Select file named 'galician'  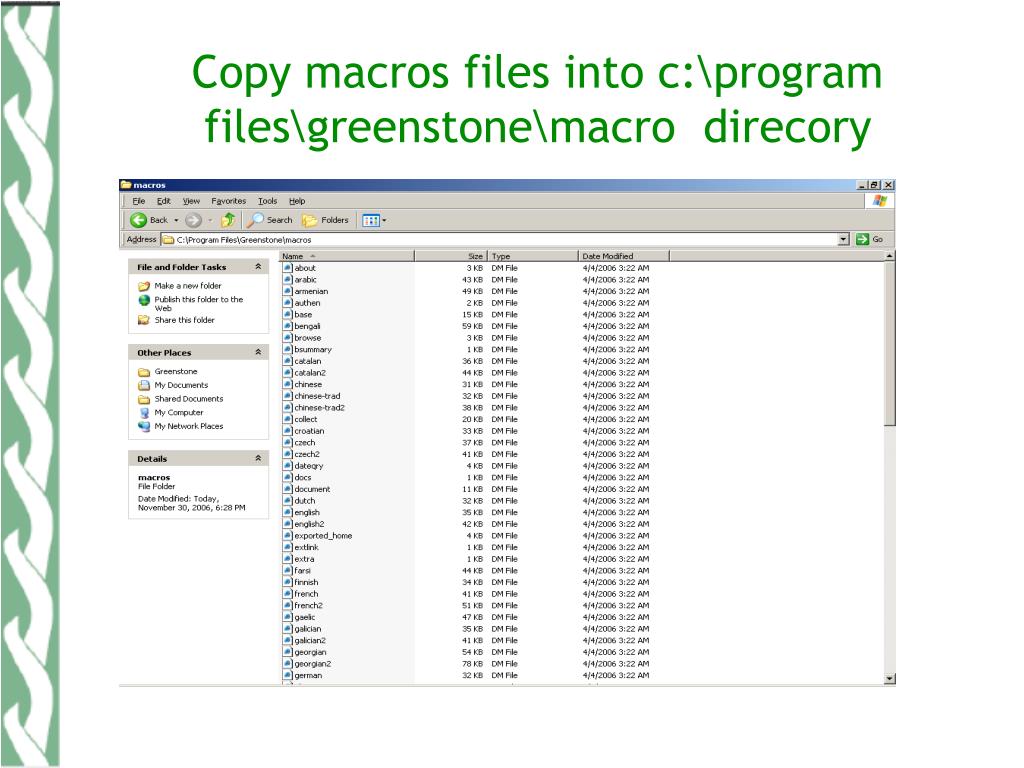pos(308,629)
